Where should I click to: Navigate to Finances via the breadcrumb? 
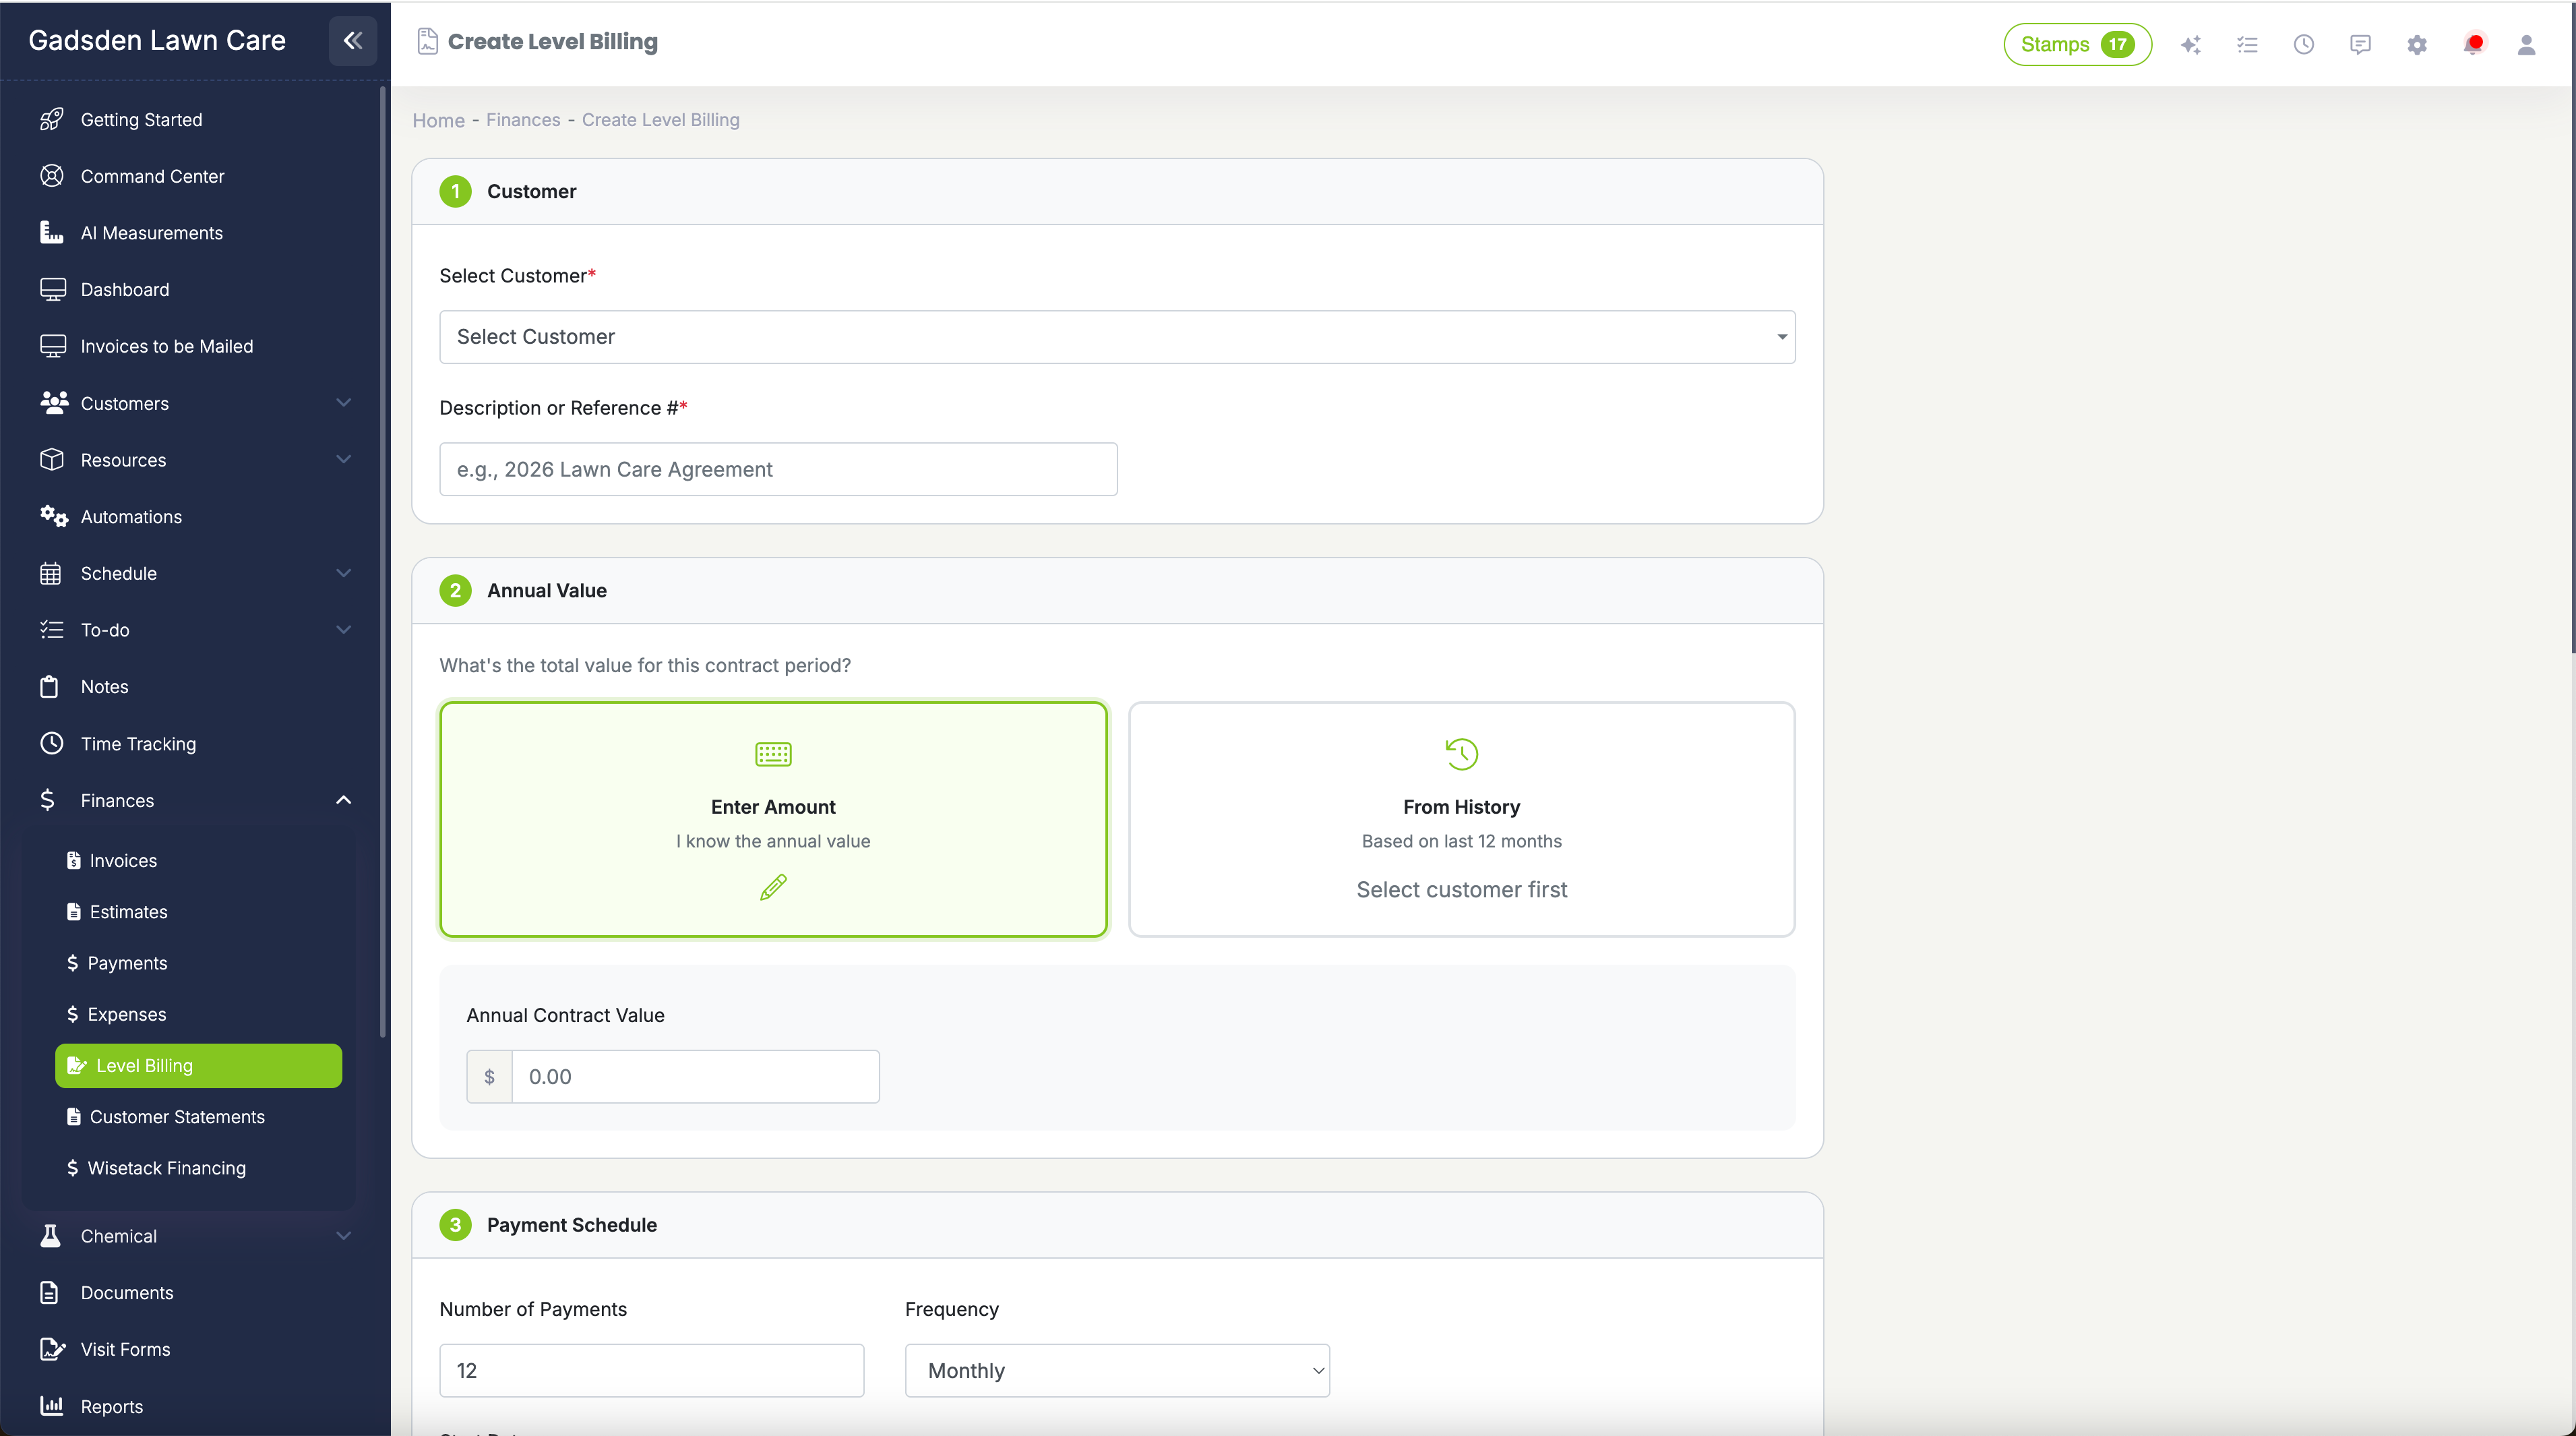[522, 119]
